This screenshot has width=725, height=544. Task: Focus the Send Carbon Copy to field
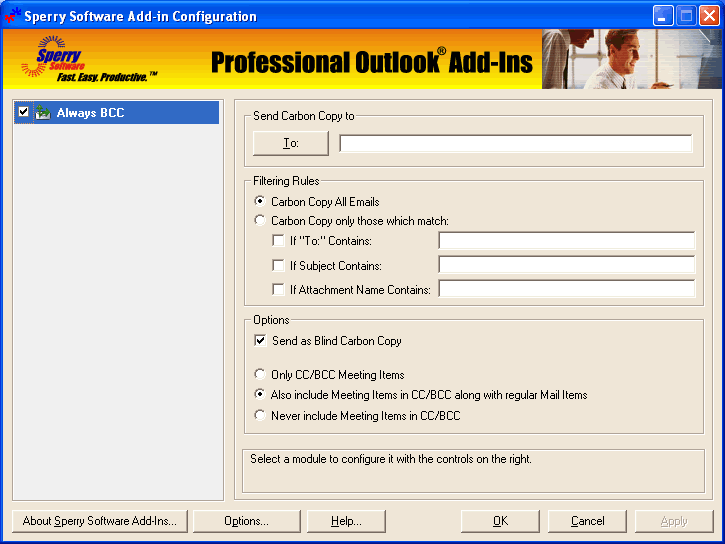pyautogui.click(x=516, y=143)
